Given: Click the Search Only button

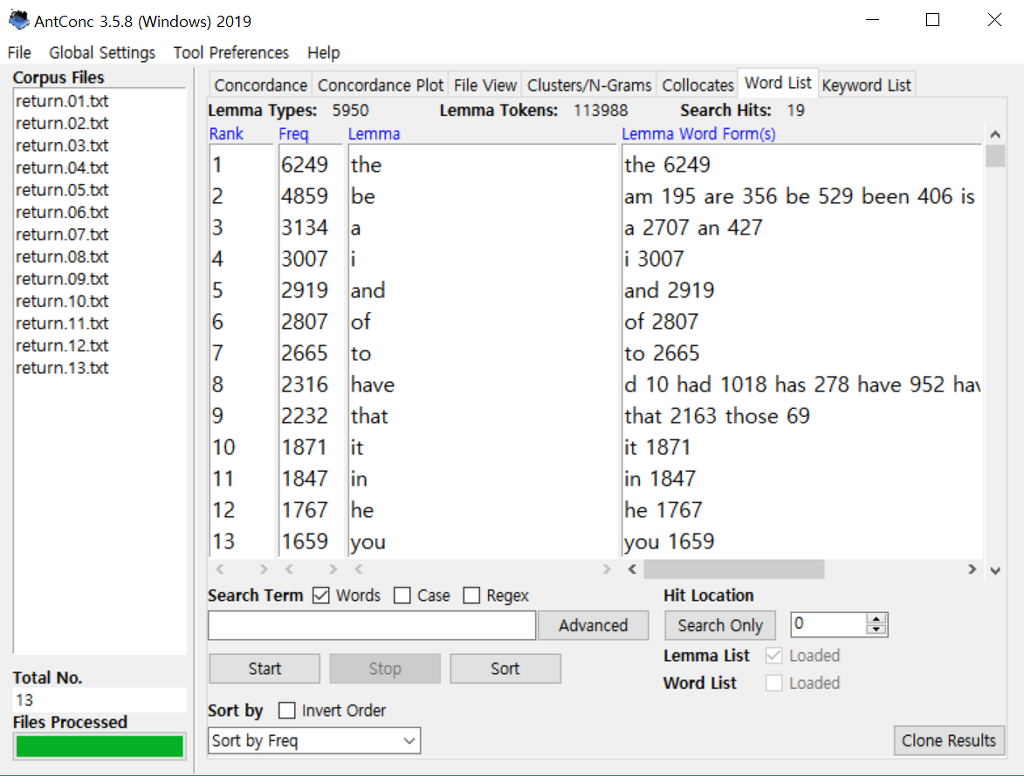Looking at the screenshot, I should [x=720, y=626].
